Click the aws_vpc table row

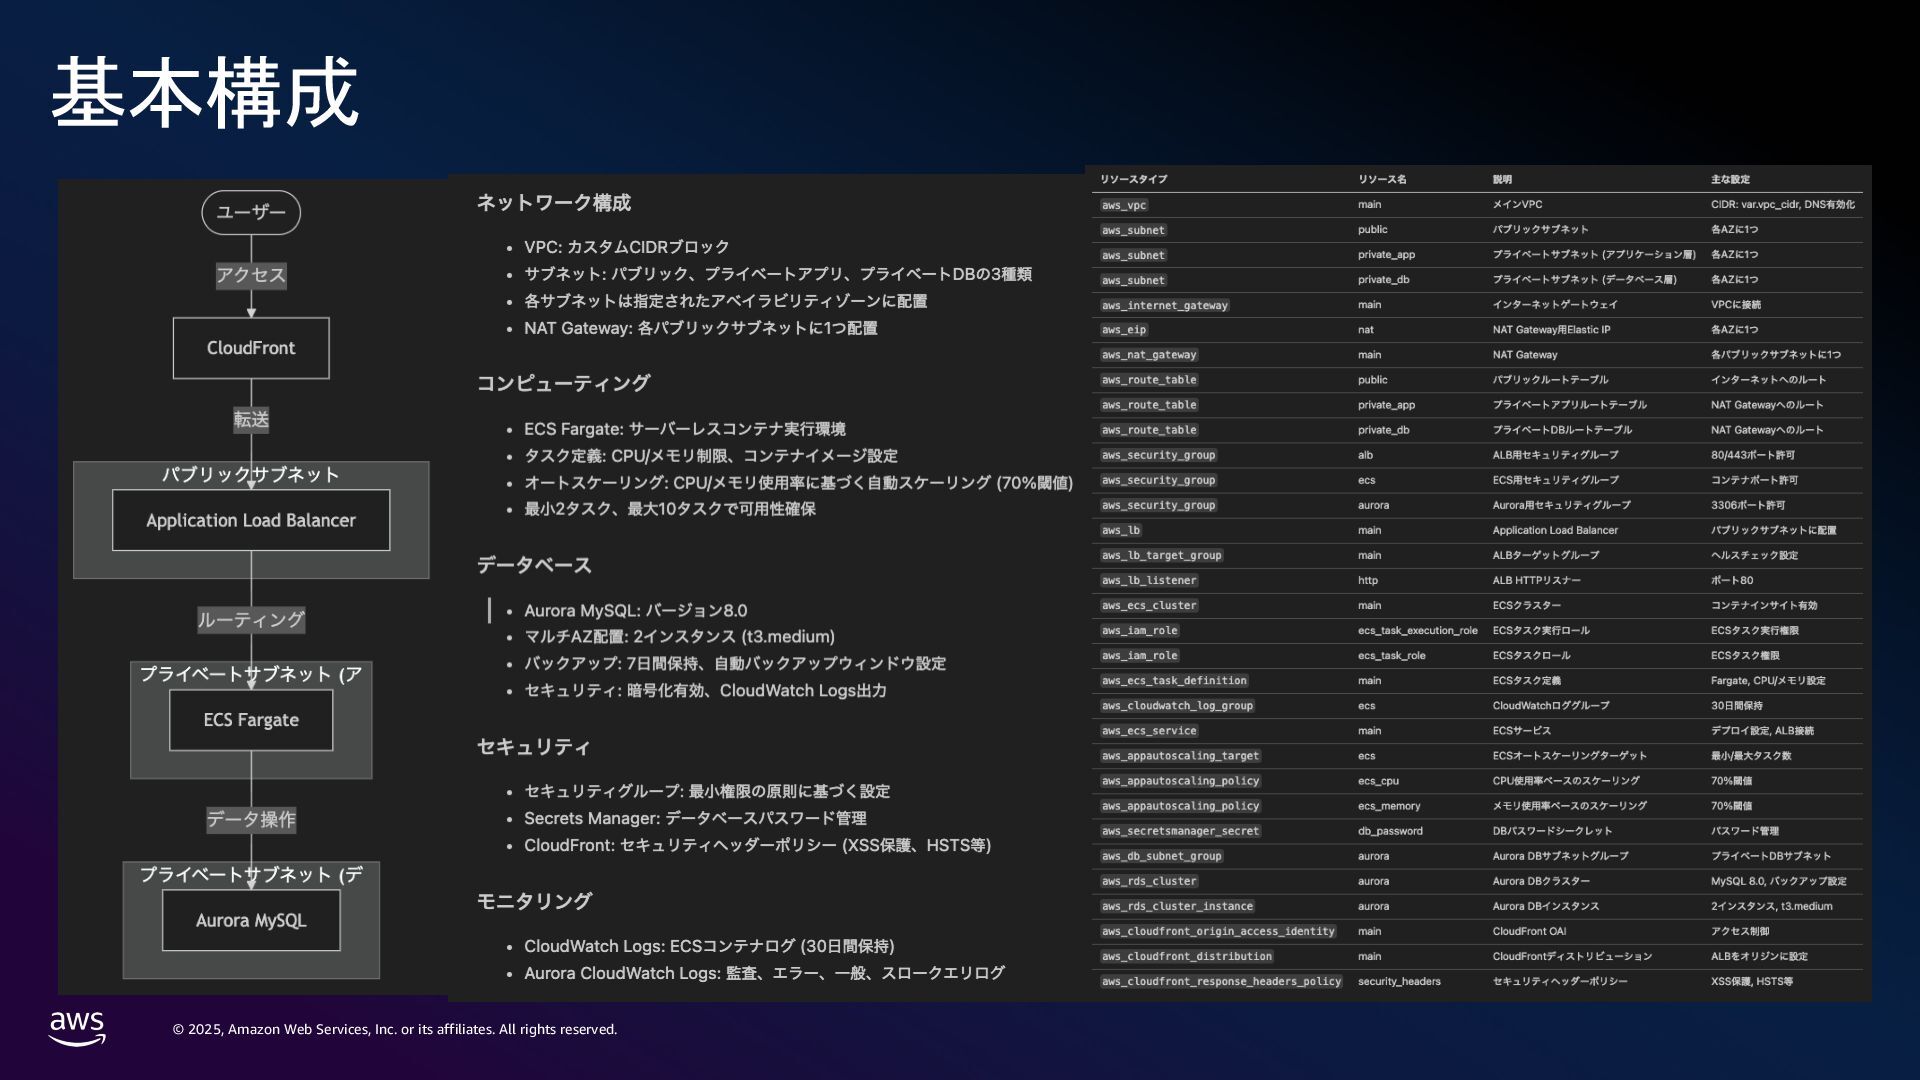[1124, 205]
